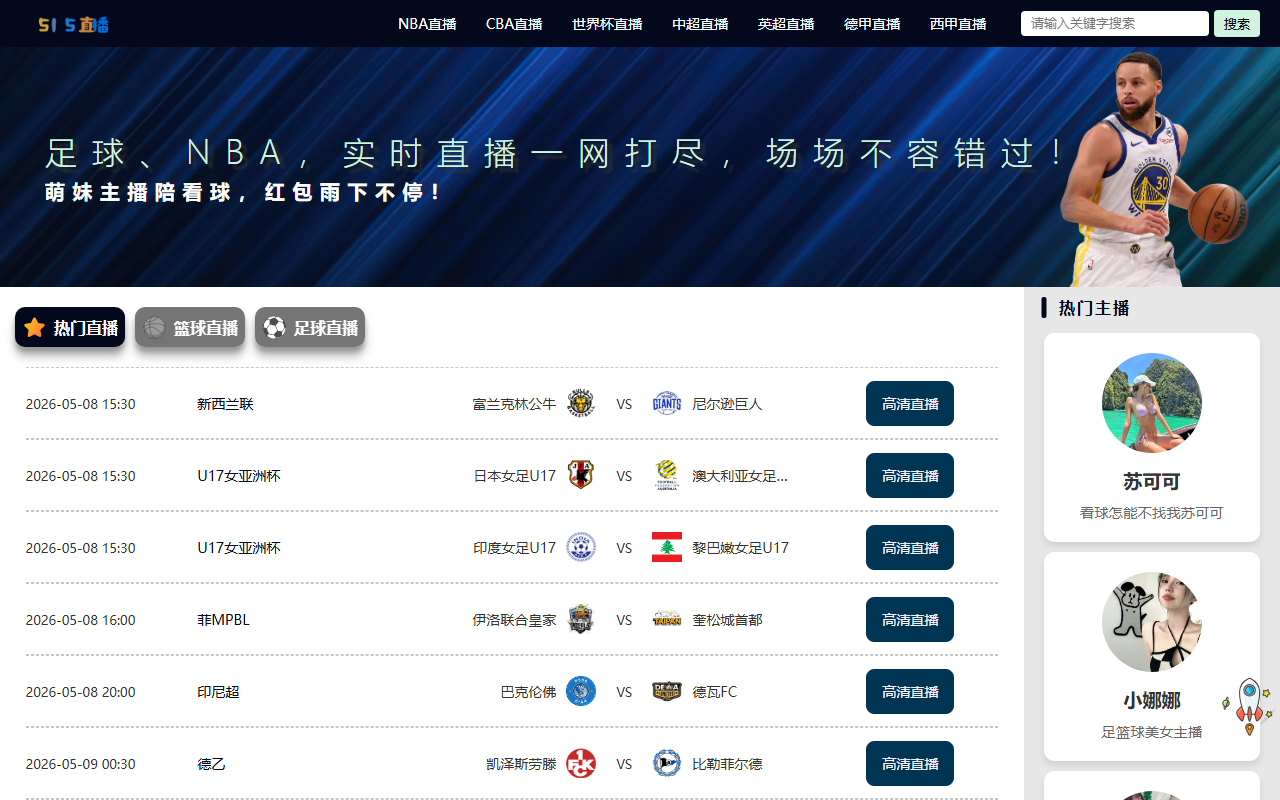Click team name 黎巴嫩女足U17
The width and height of the screenshot is (1280, 800).
click(x=740, y=548)
